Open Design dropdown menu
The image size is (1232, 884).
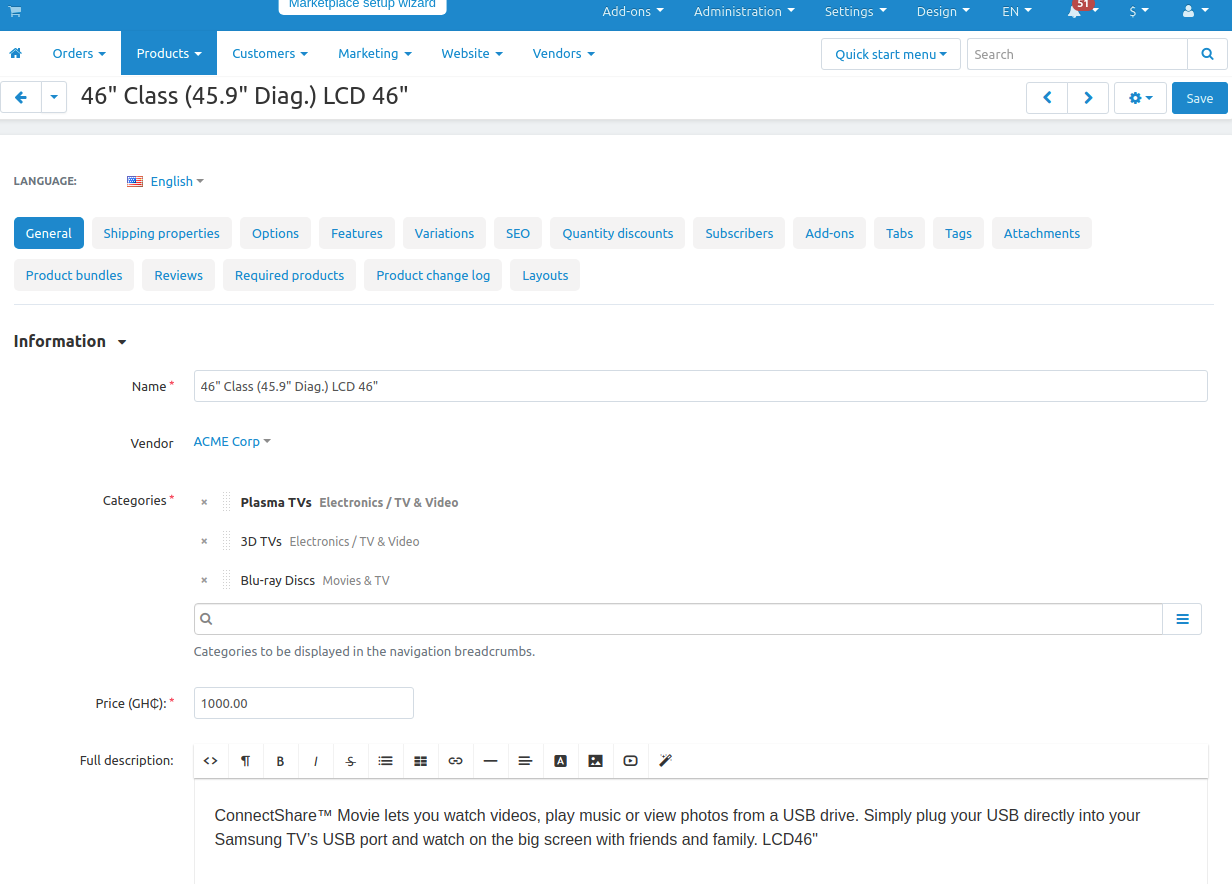(944, 11)
